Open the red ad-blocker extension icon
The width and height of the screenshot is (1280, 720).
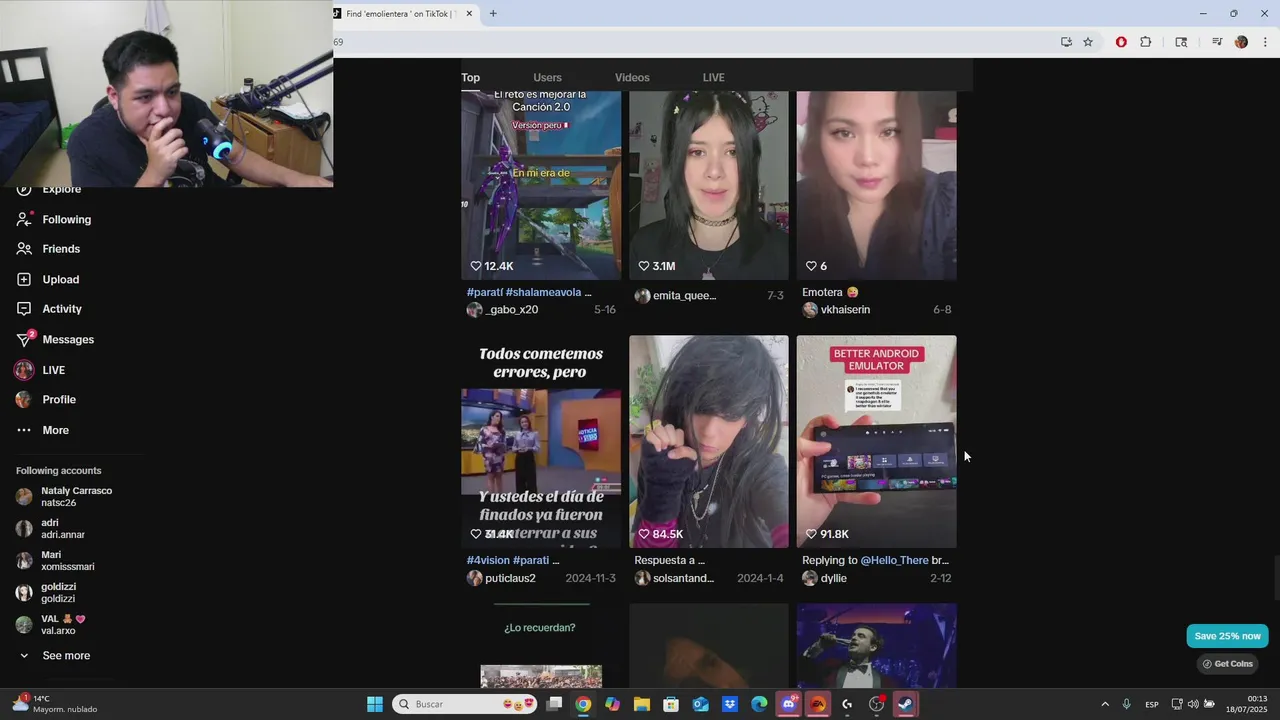point(1121,42)
